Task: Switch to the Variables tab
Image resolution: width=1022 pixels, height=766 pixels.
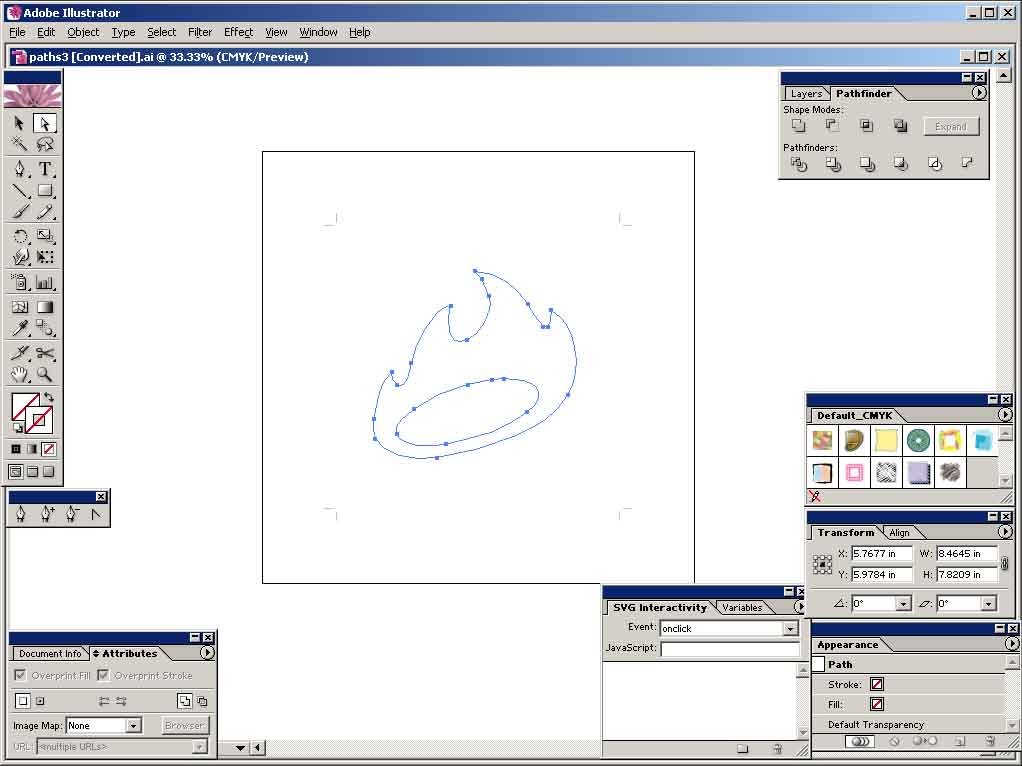Action: pos(742,608)
